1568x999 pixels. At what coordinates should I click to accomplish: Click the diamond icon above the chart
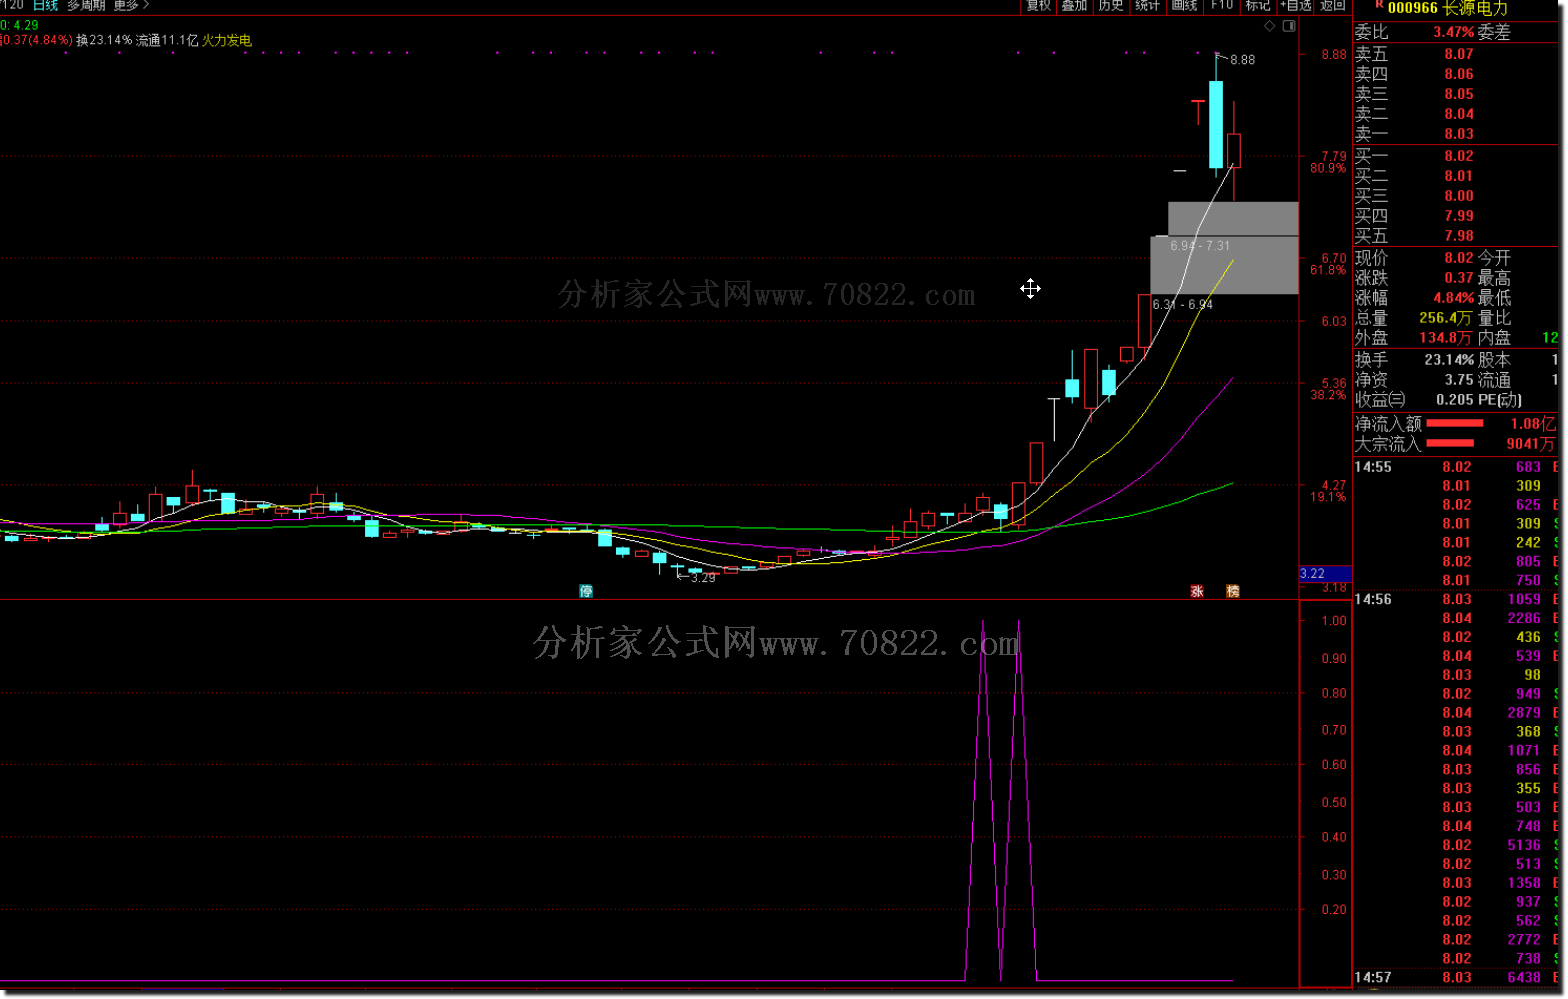[x=1270, y=26]
